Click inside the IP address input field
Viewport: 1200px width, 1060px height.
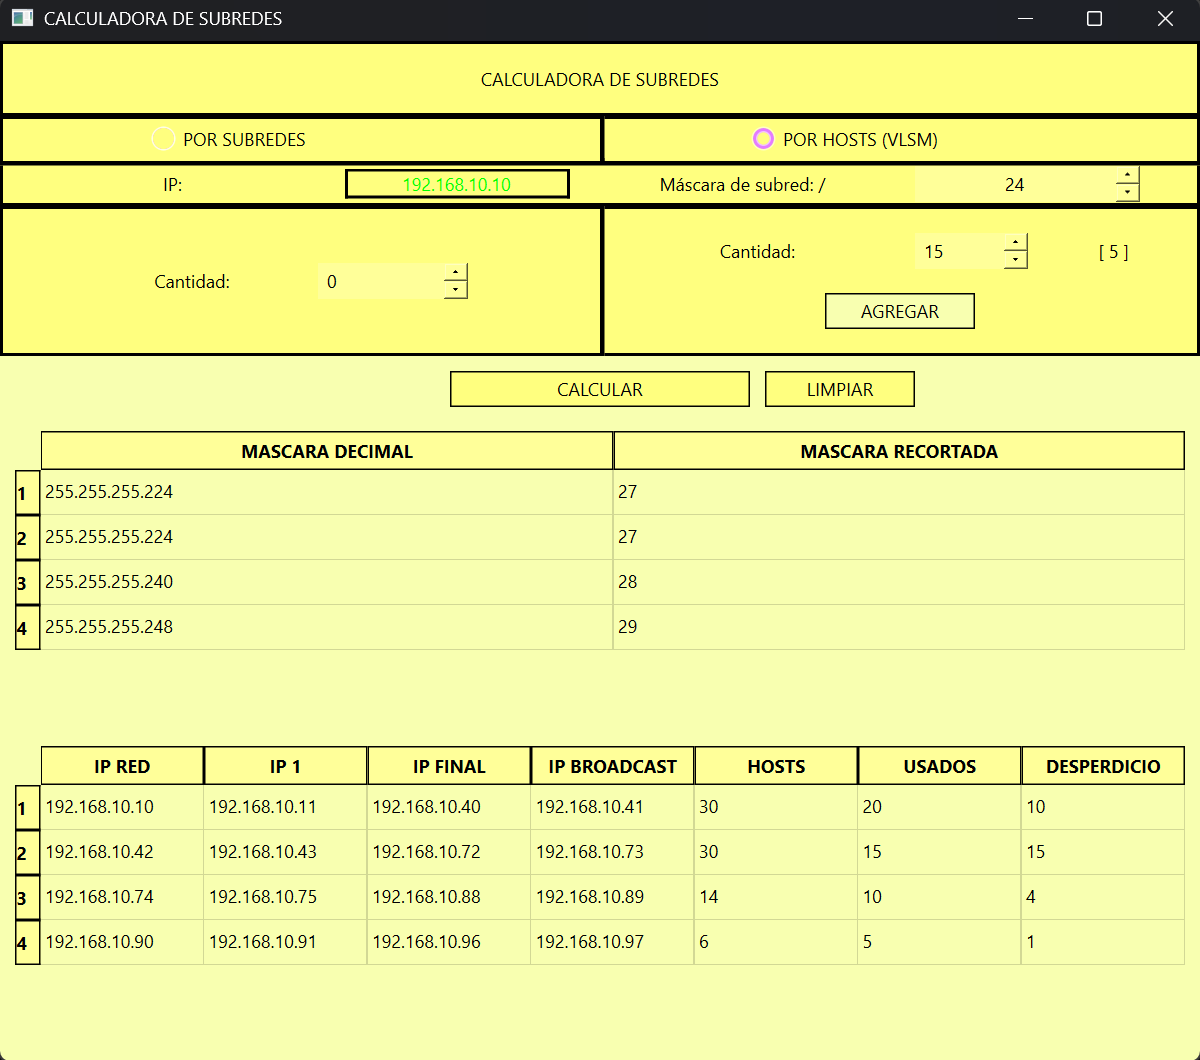(x=457, y=184)
